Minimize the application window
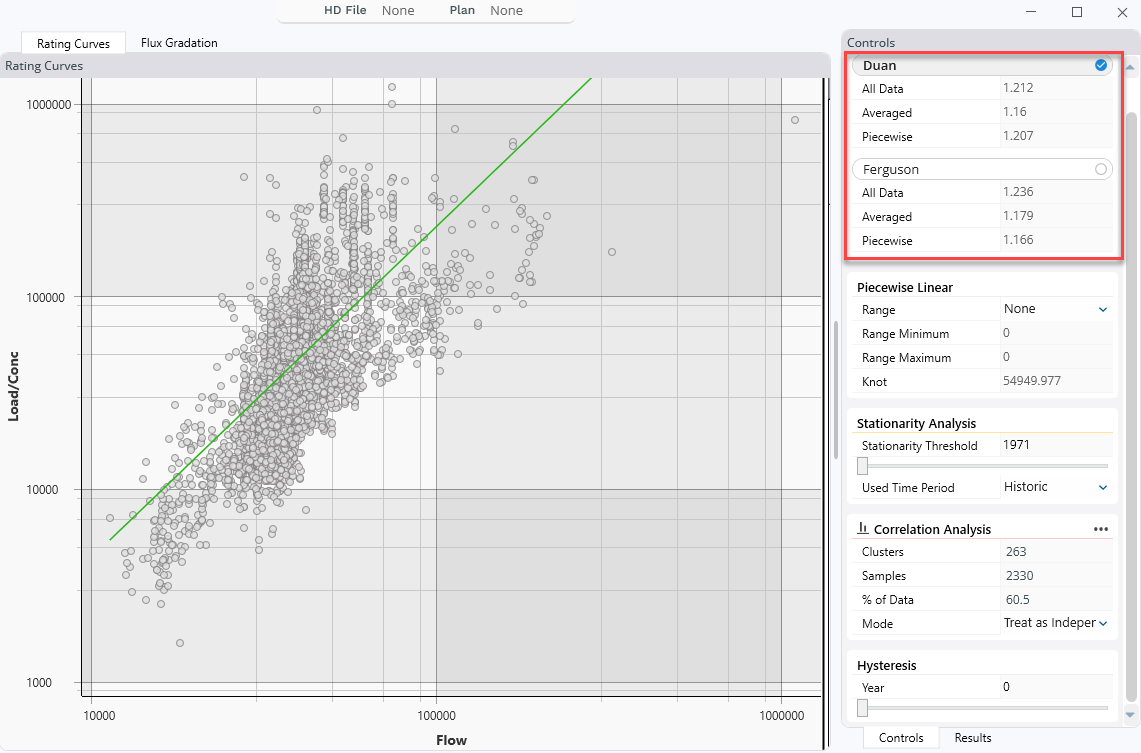 click(1031, 12)
